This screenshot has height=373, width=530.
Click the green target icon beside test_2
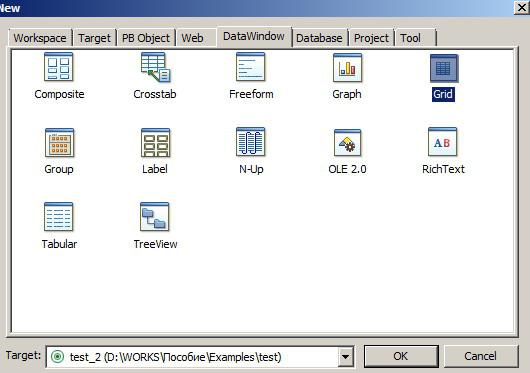click(x=57, y=356)
